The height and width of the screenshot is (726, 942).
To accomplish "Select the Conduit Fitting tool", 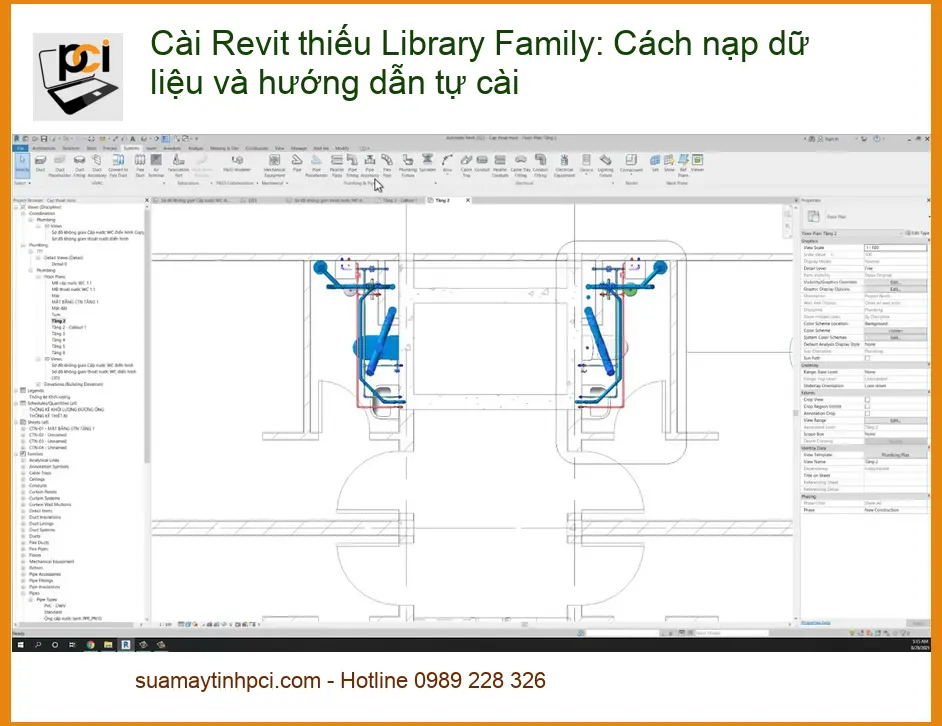I will point(541,165).
